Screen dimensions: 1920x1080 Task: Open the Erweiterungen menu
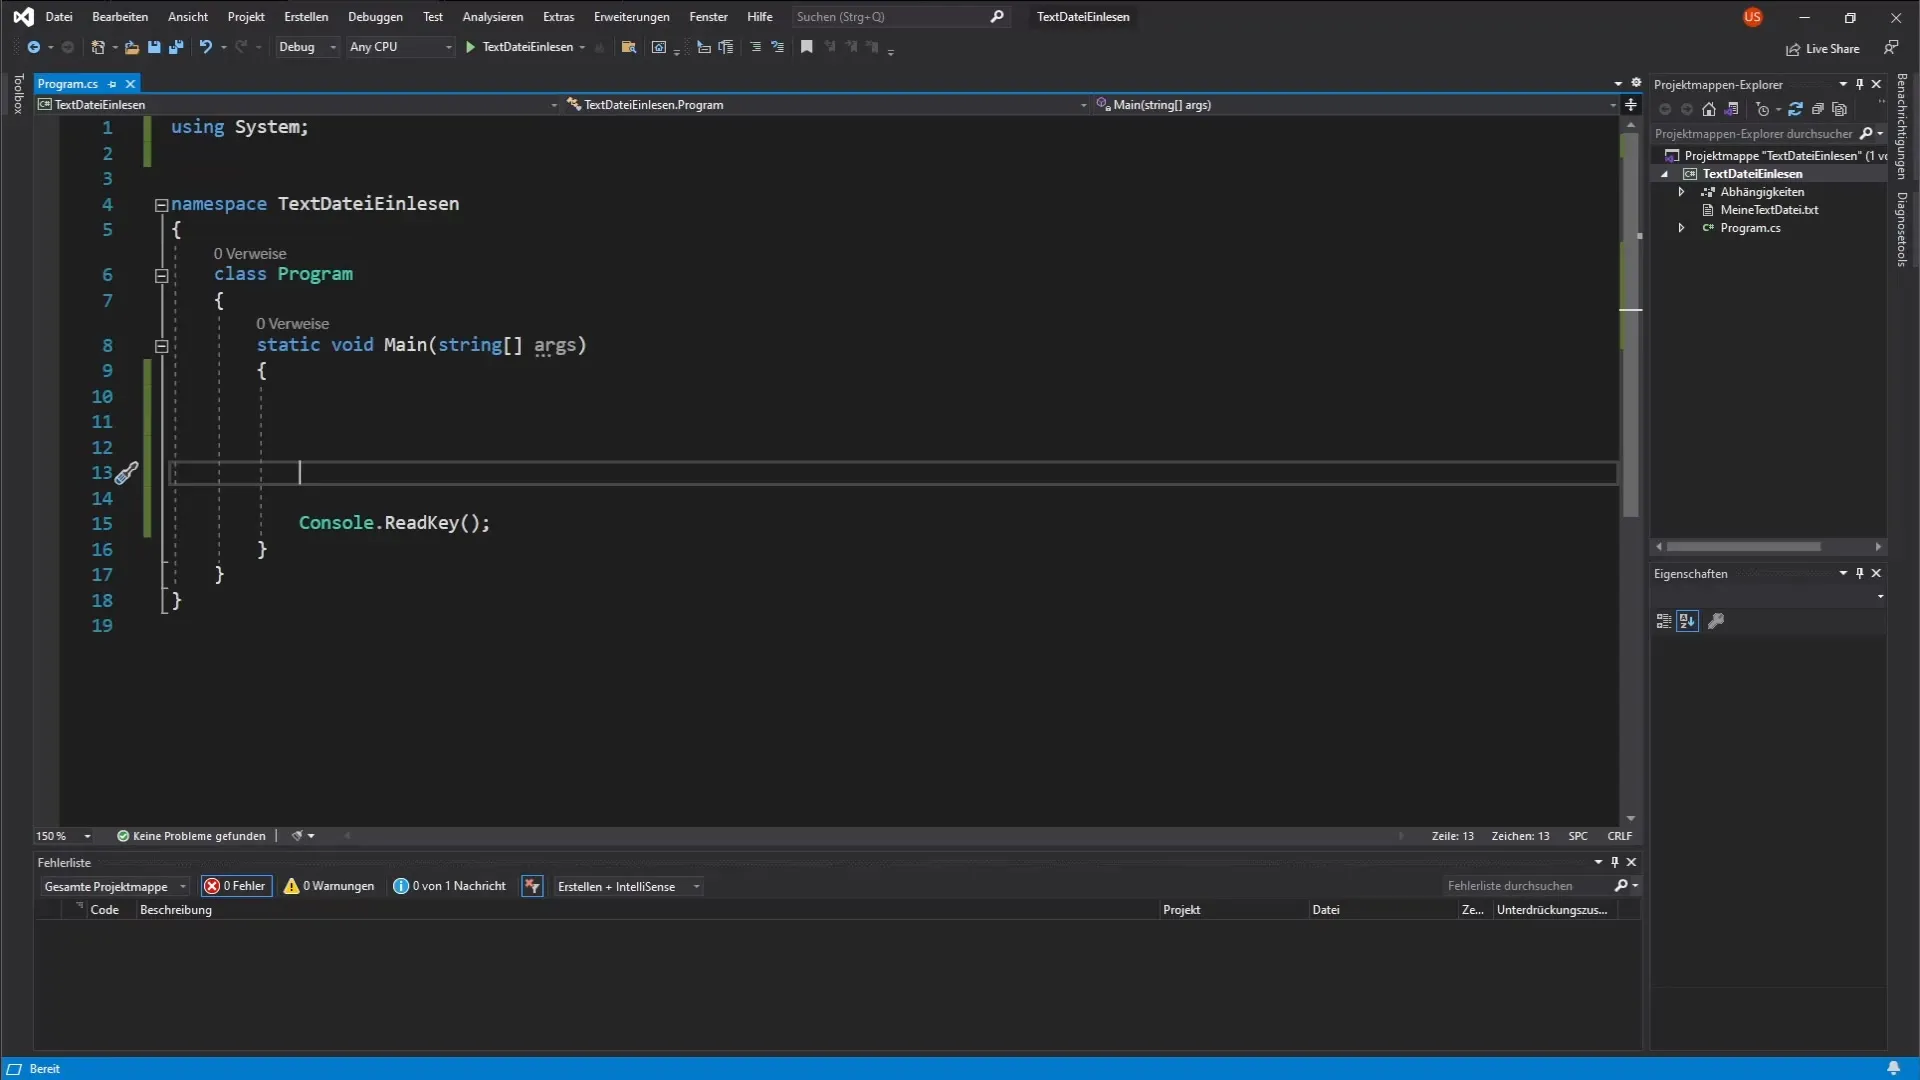tap(631, 17)
